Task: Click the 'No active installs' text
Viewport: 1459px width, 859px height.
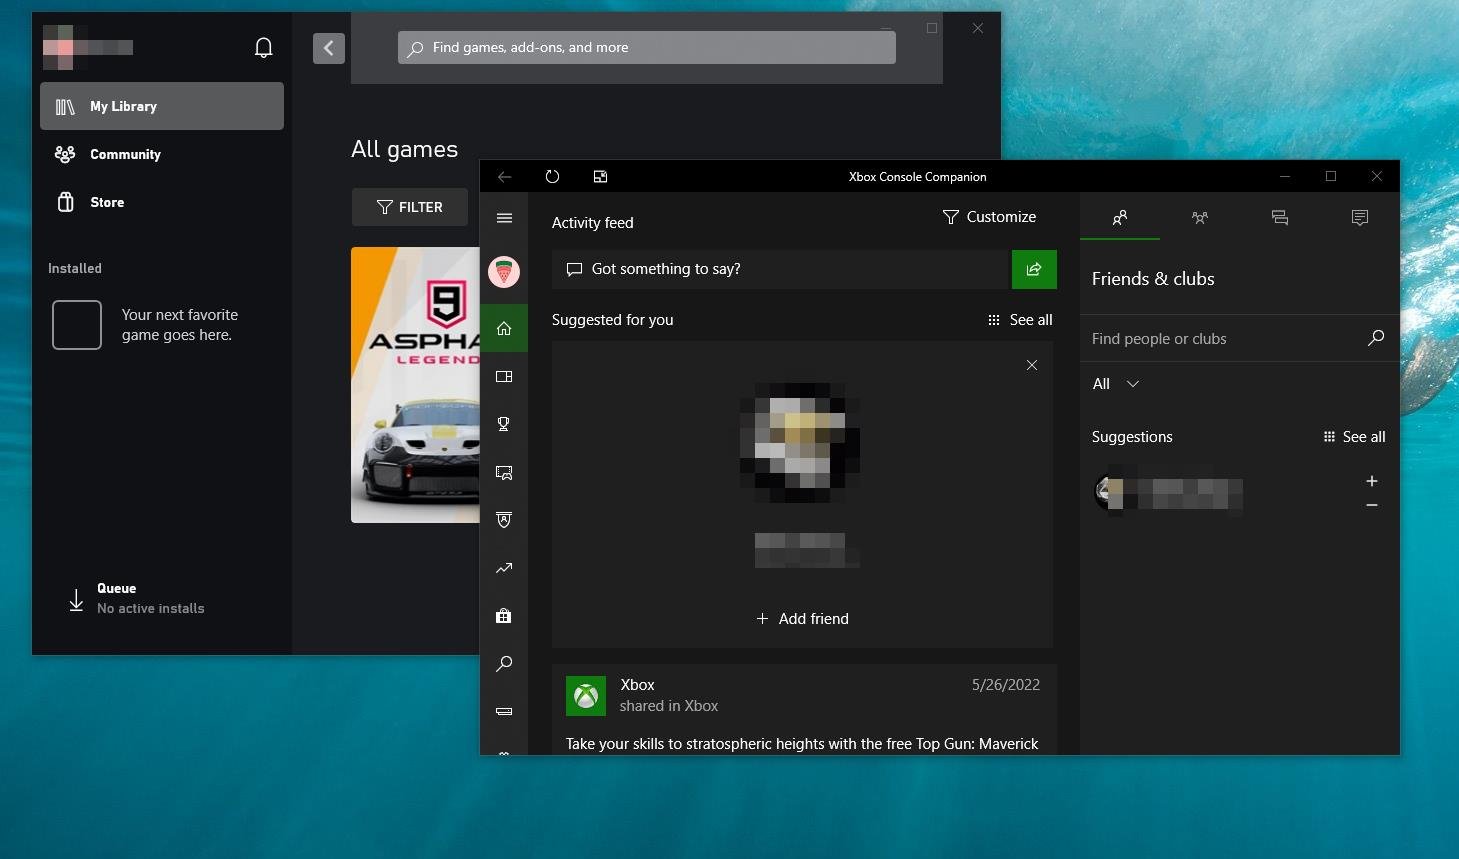Action: point(151,608)
